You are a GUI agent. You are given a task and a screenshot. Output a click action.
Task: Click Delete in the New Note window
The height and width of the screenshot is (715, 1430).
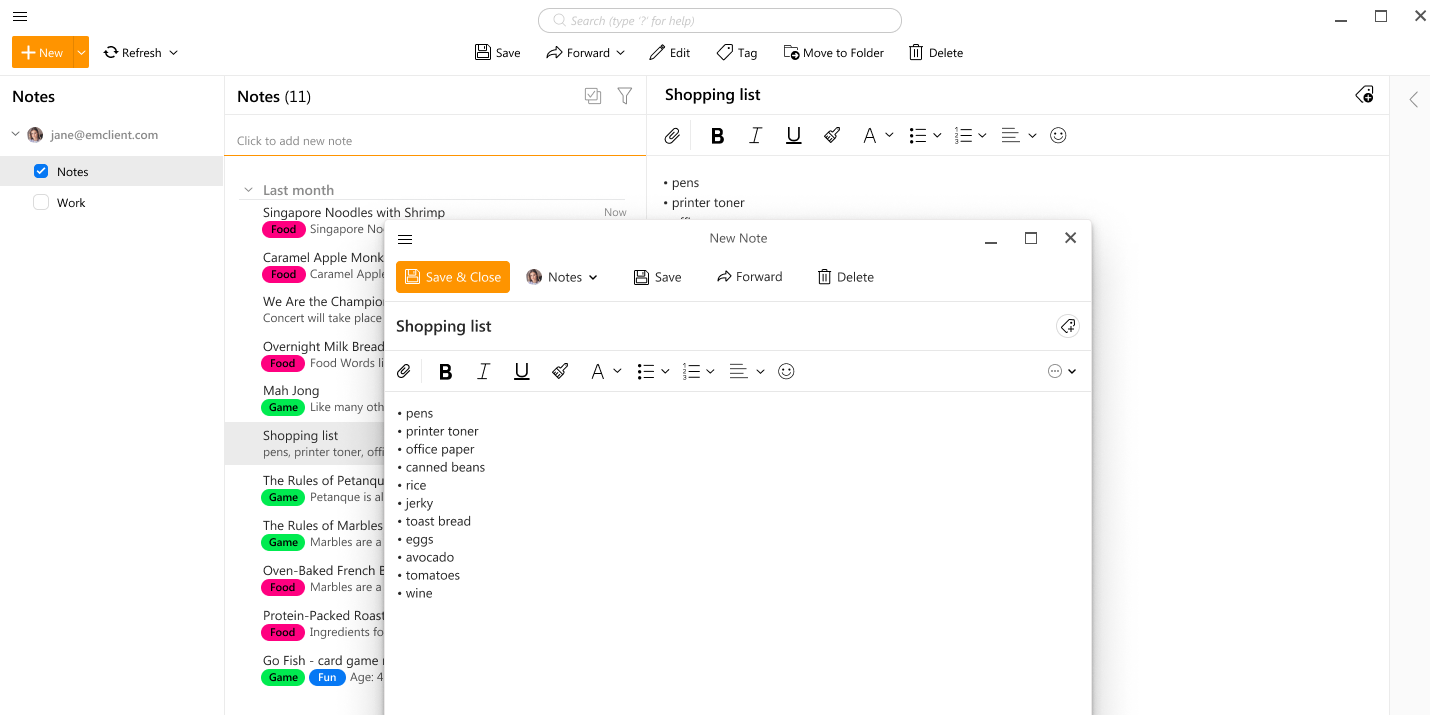[x=845, y=277]
